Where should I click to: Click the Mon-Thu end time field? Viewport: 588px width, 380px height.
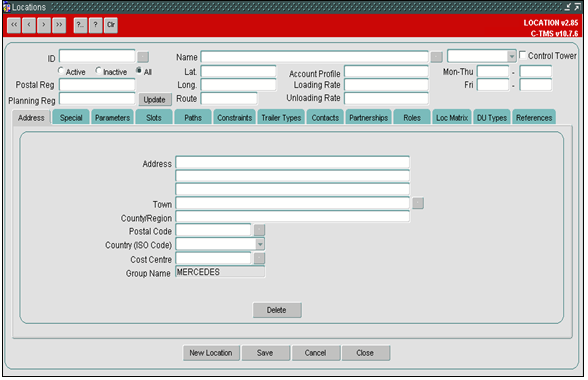[536, 71]
